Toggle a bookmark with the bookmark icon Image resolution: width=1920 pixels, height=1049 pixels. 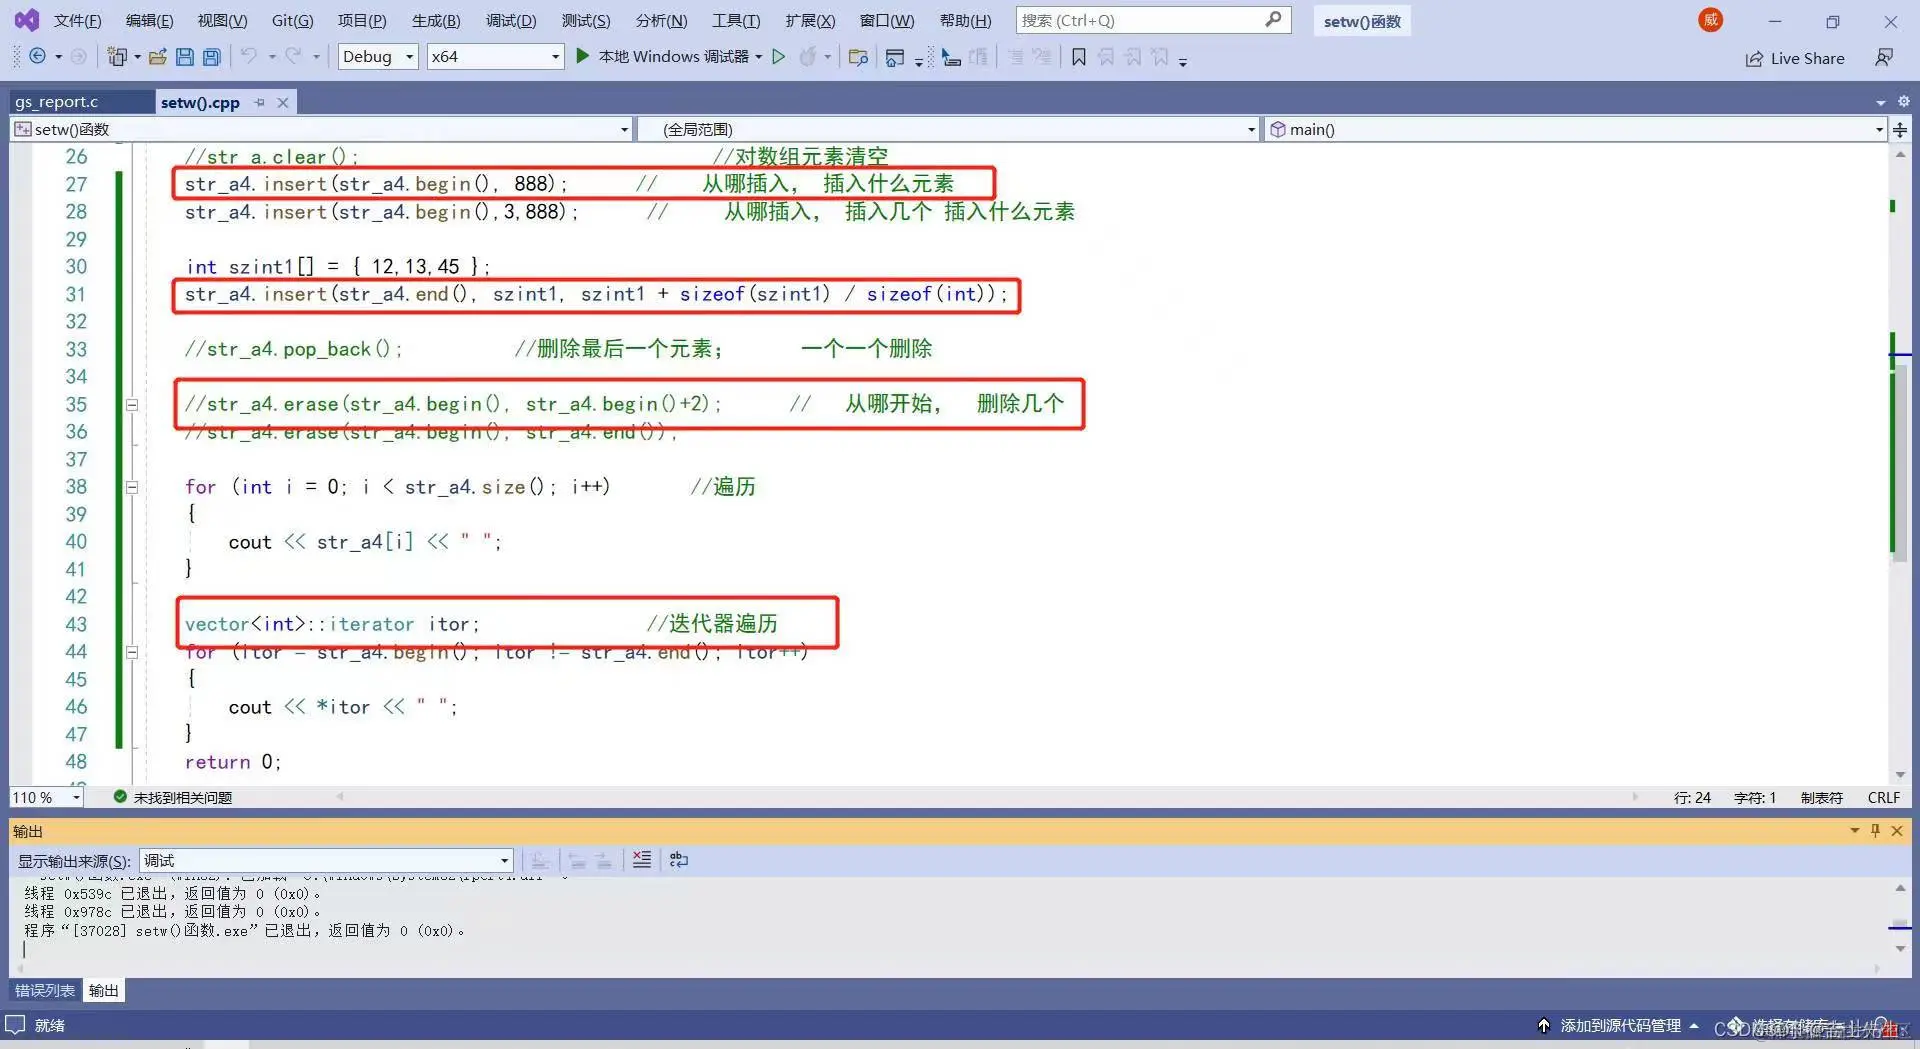[x=1079, y=57]
